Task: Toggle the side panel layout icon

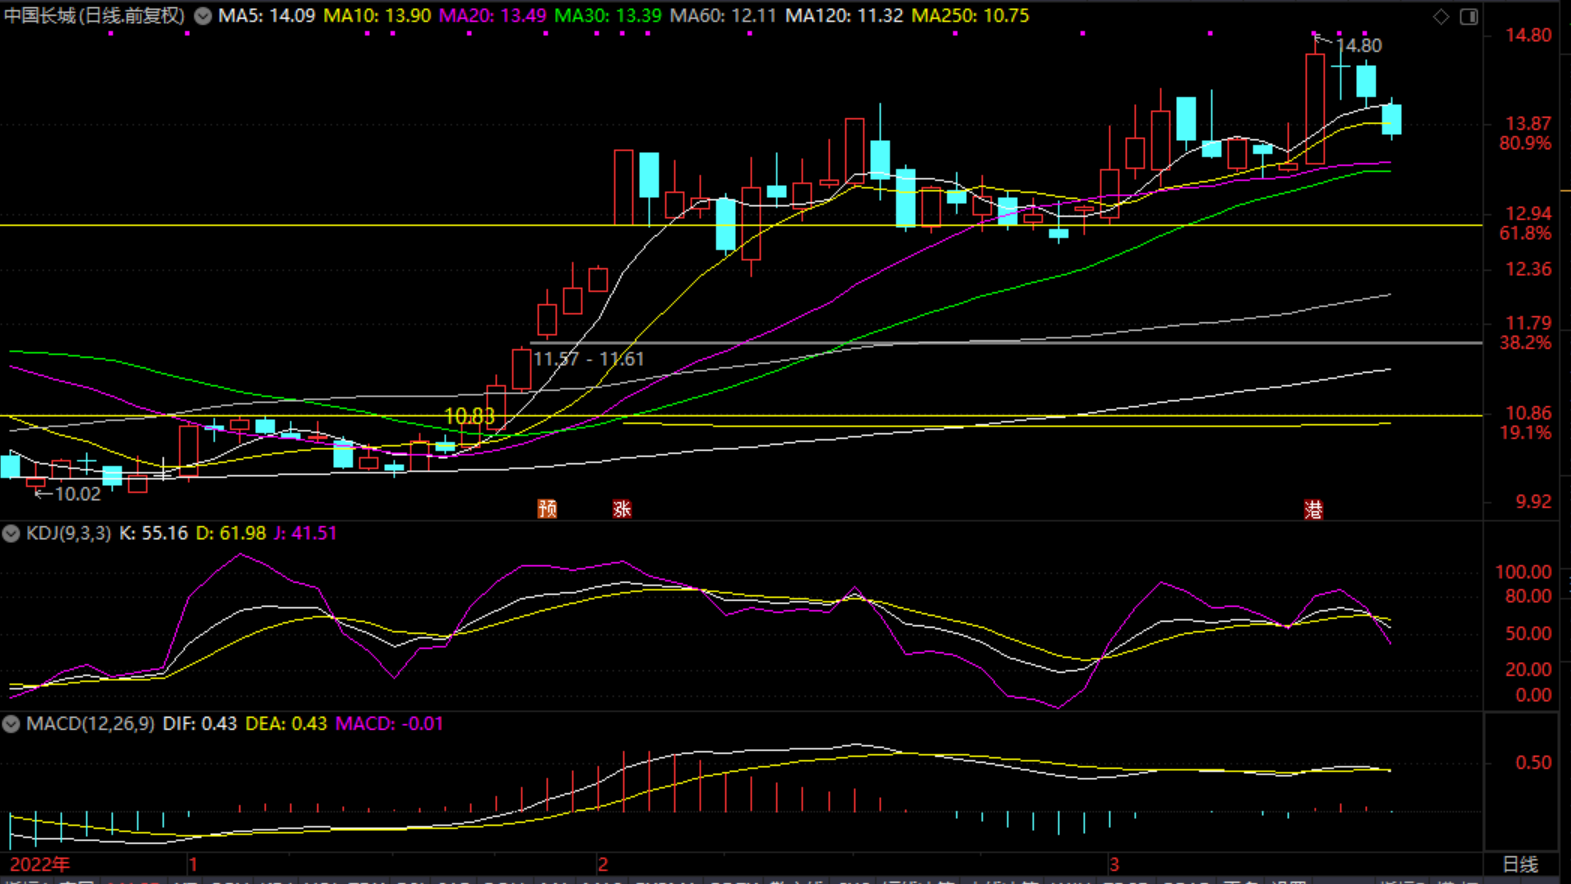Action: coord(1469,16)
